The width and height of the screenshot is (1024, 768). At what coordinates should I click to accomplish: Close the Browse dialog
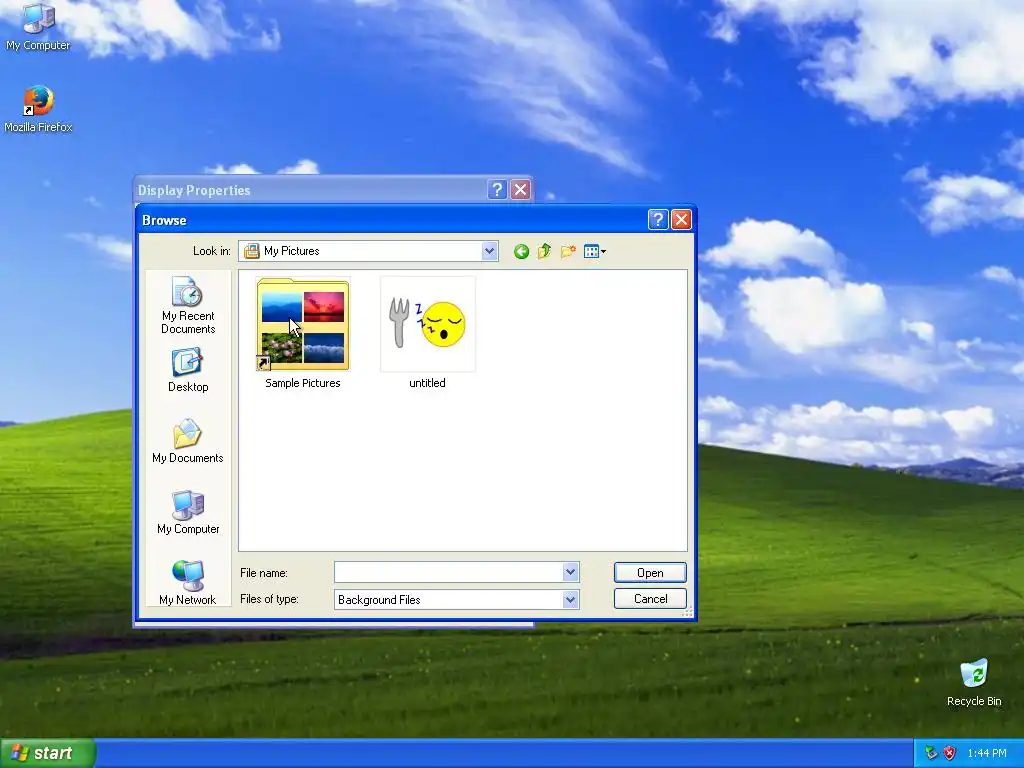680,219
